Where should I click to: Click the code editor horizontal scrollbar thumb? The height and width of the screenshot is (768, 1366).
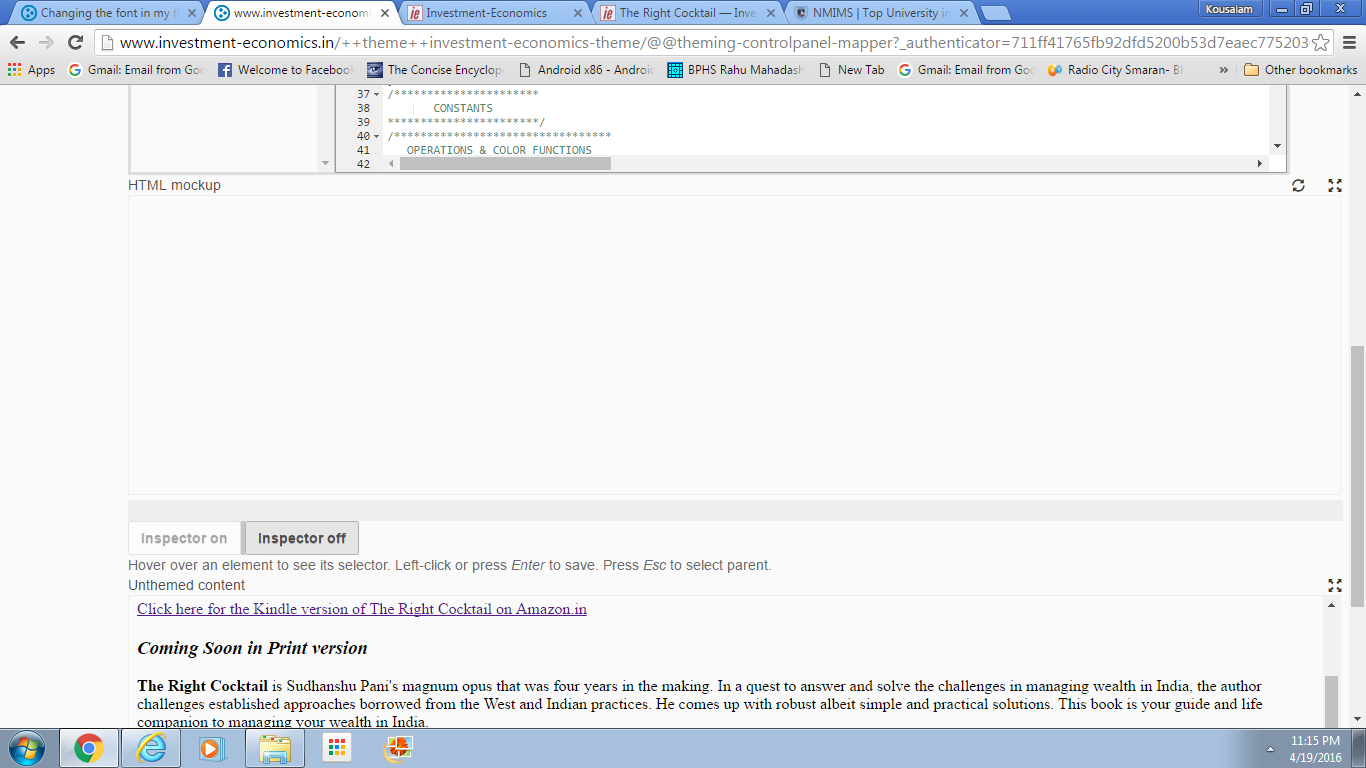505,163
